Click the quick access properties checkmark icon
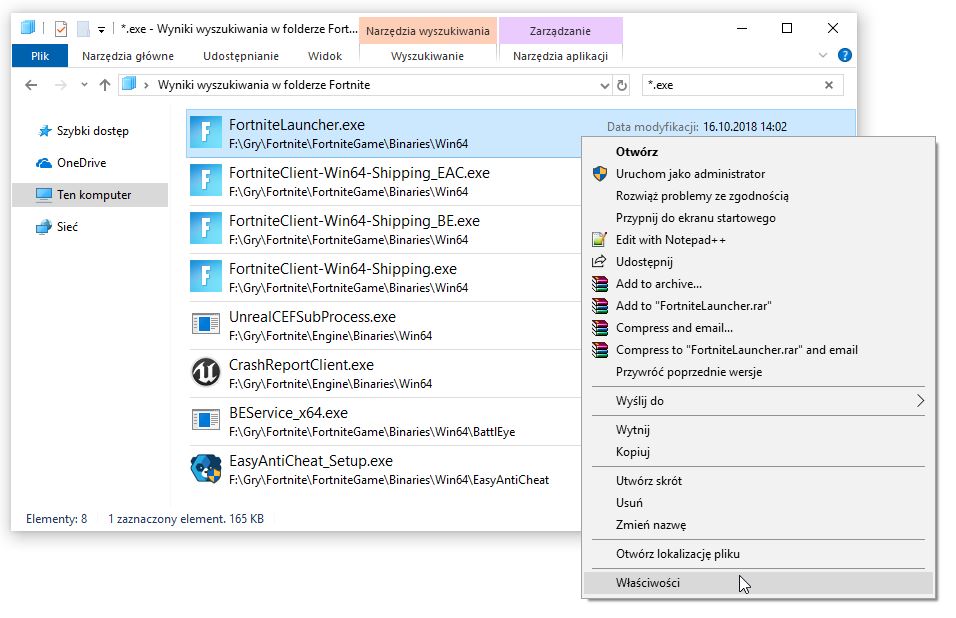Viewport: 956px width, 618px height. click(61, 29)
